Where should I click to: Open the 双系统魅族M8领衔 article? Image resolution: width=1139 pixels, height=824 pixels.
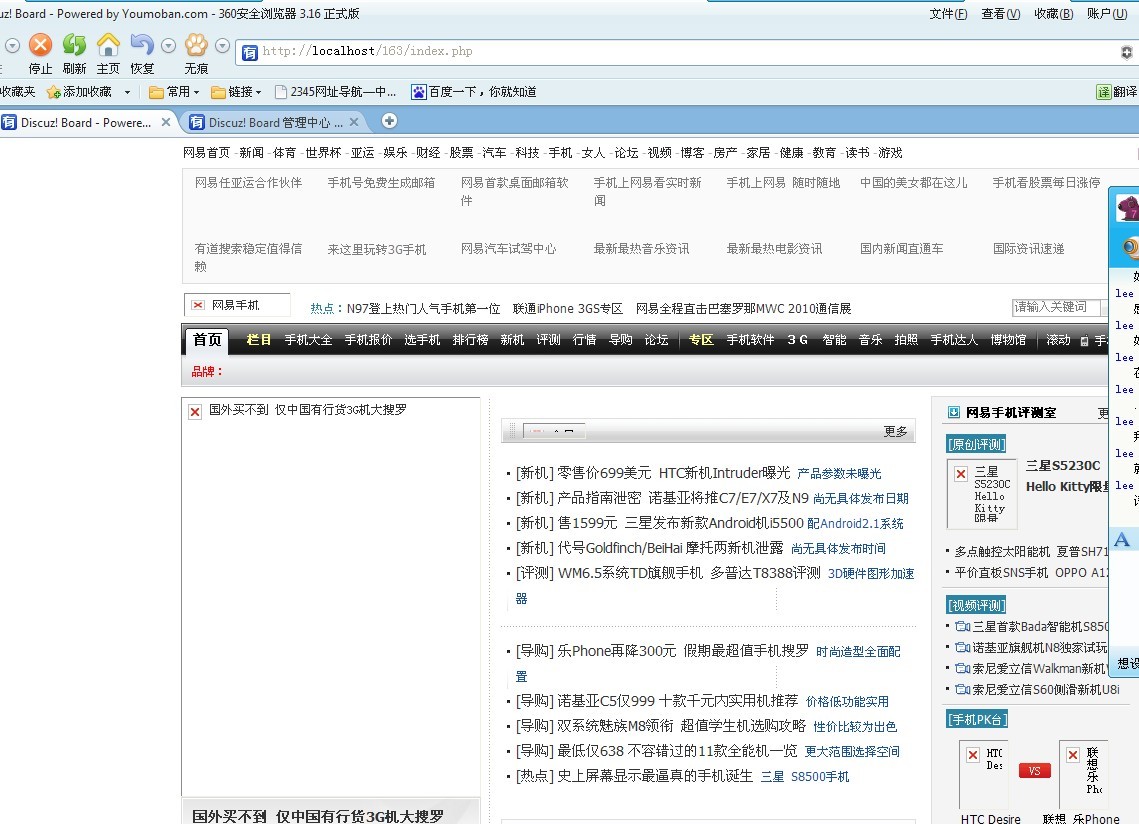point(681,726)
